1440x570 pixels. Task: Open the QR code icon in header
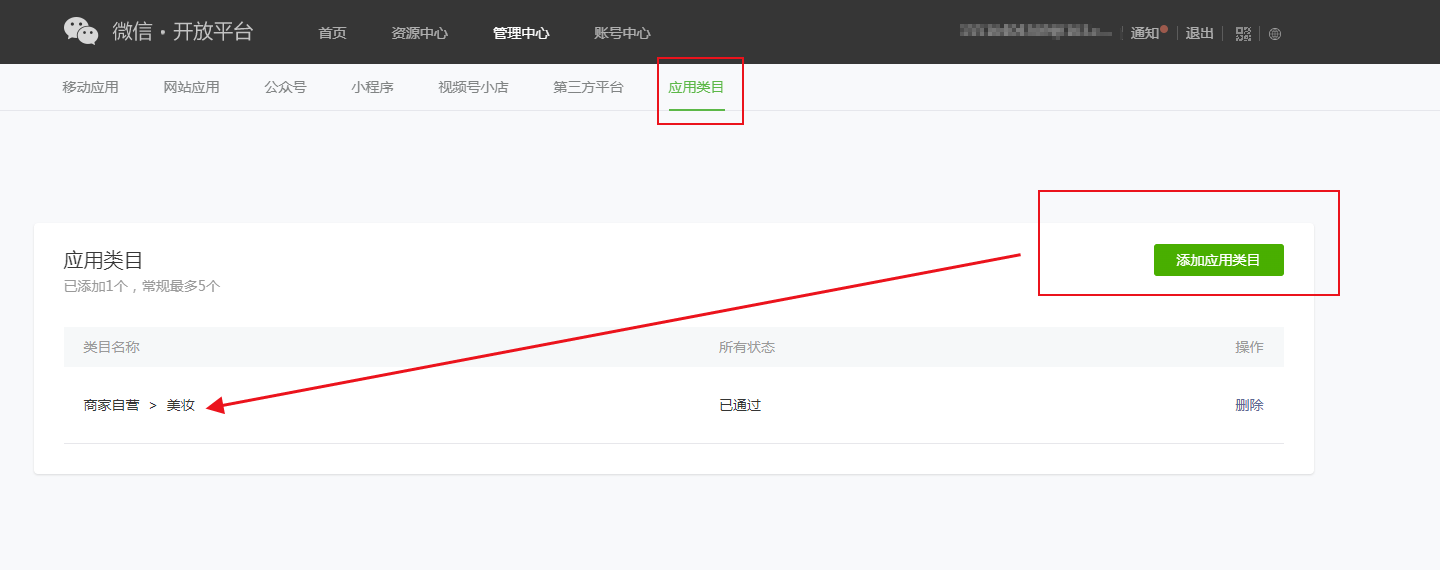point(1243,34)
